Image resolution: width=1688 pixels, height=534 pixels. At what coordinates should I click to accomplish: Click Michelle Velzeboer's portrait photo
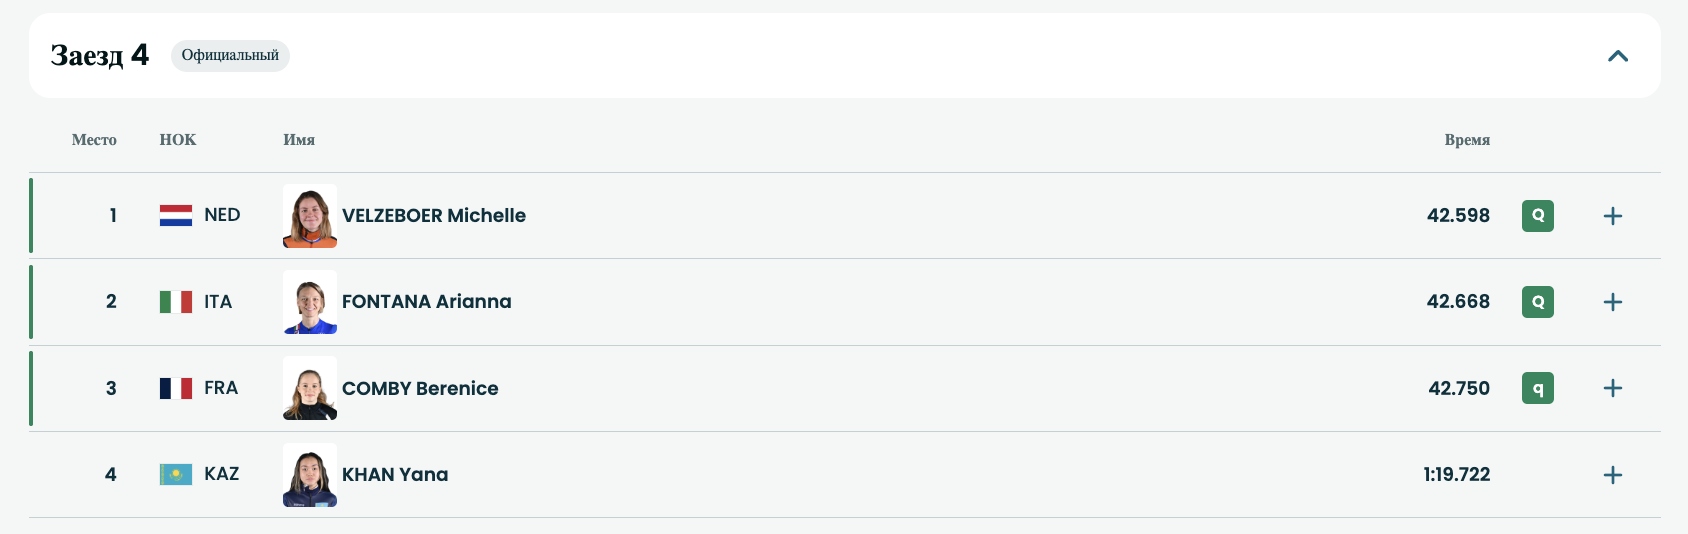(310, 216)
